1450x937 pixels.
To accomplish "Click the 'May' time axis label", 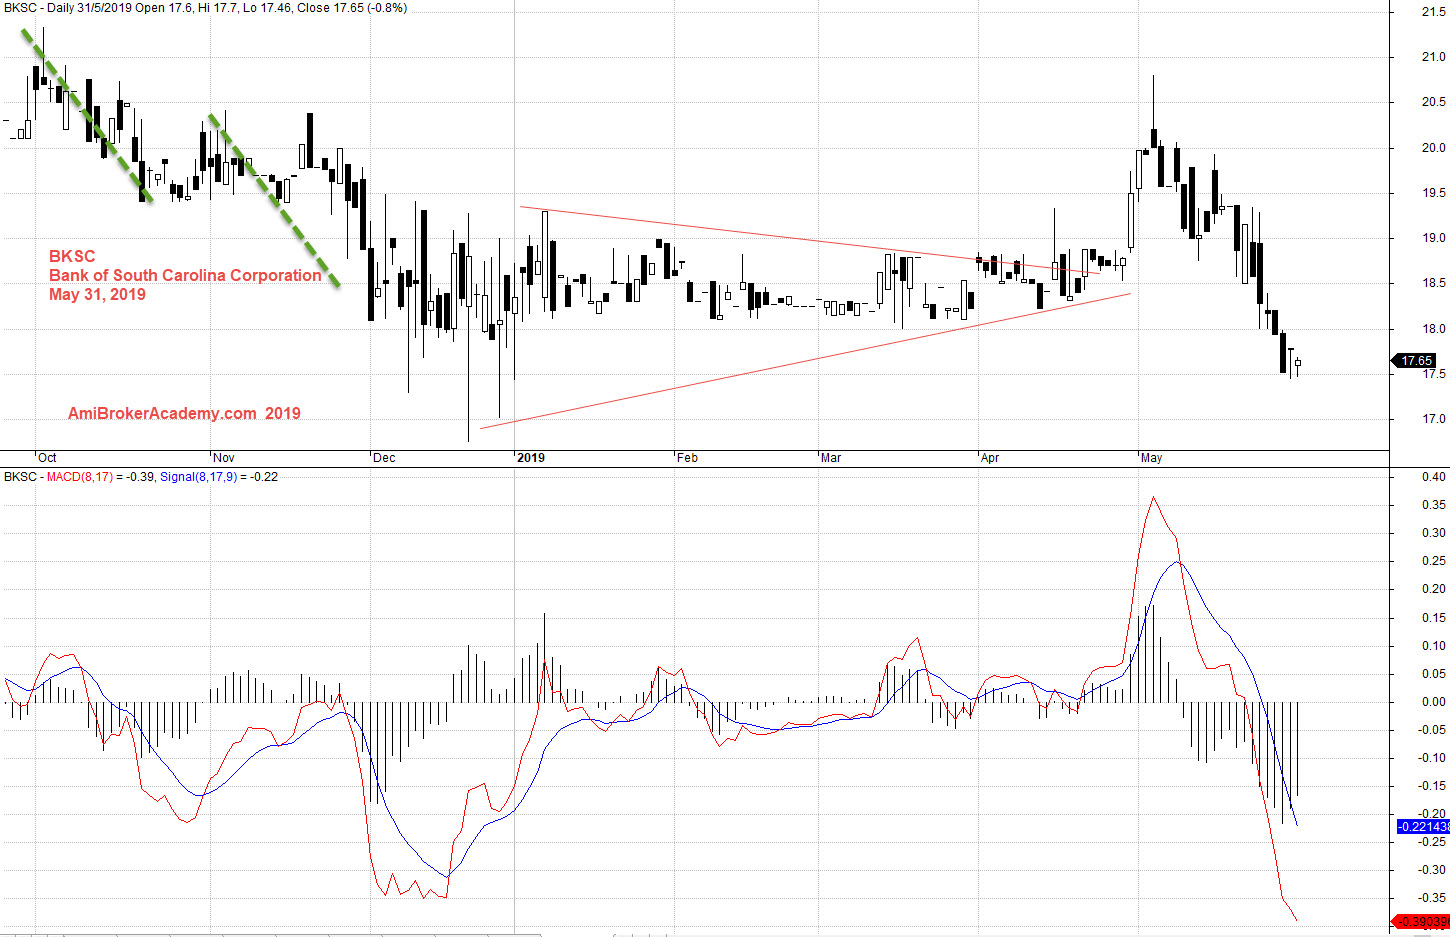I will pyautogui.click(x=1151, y=458).
